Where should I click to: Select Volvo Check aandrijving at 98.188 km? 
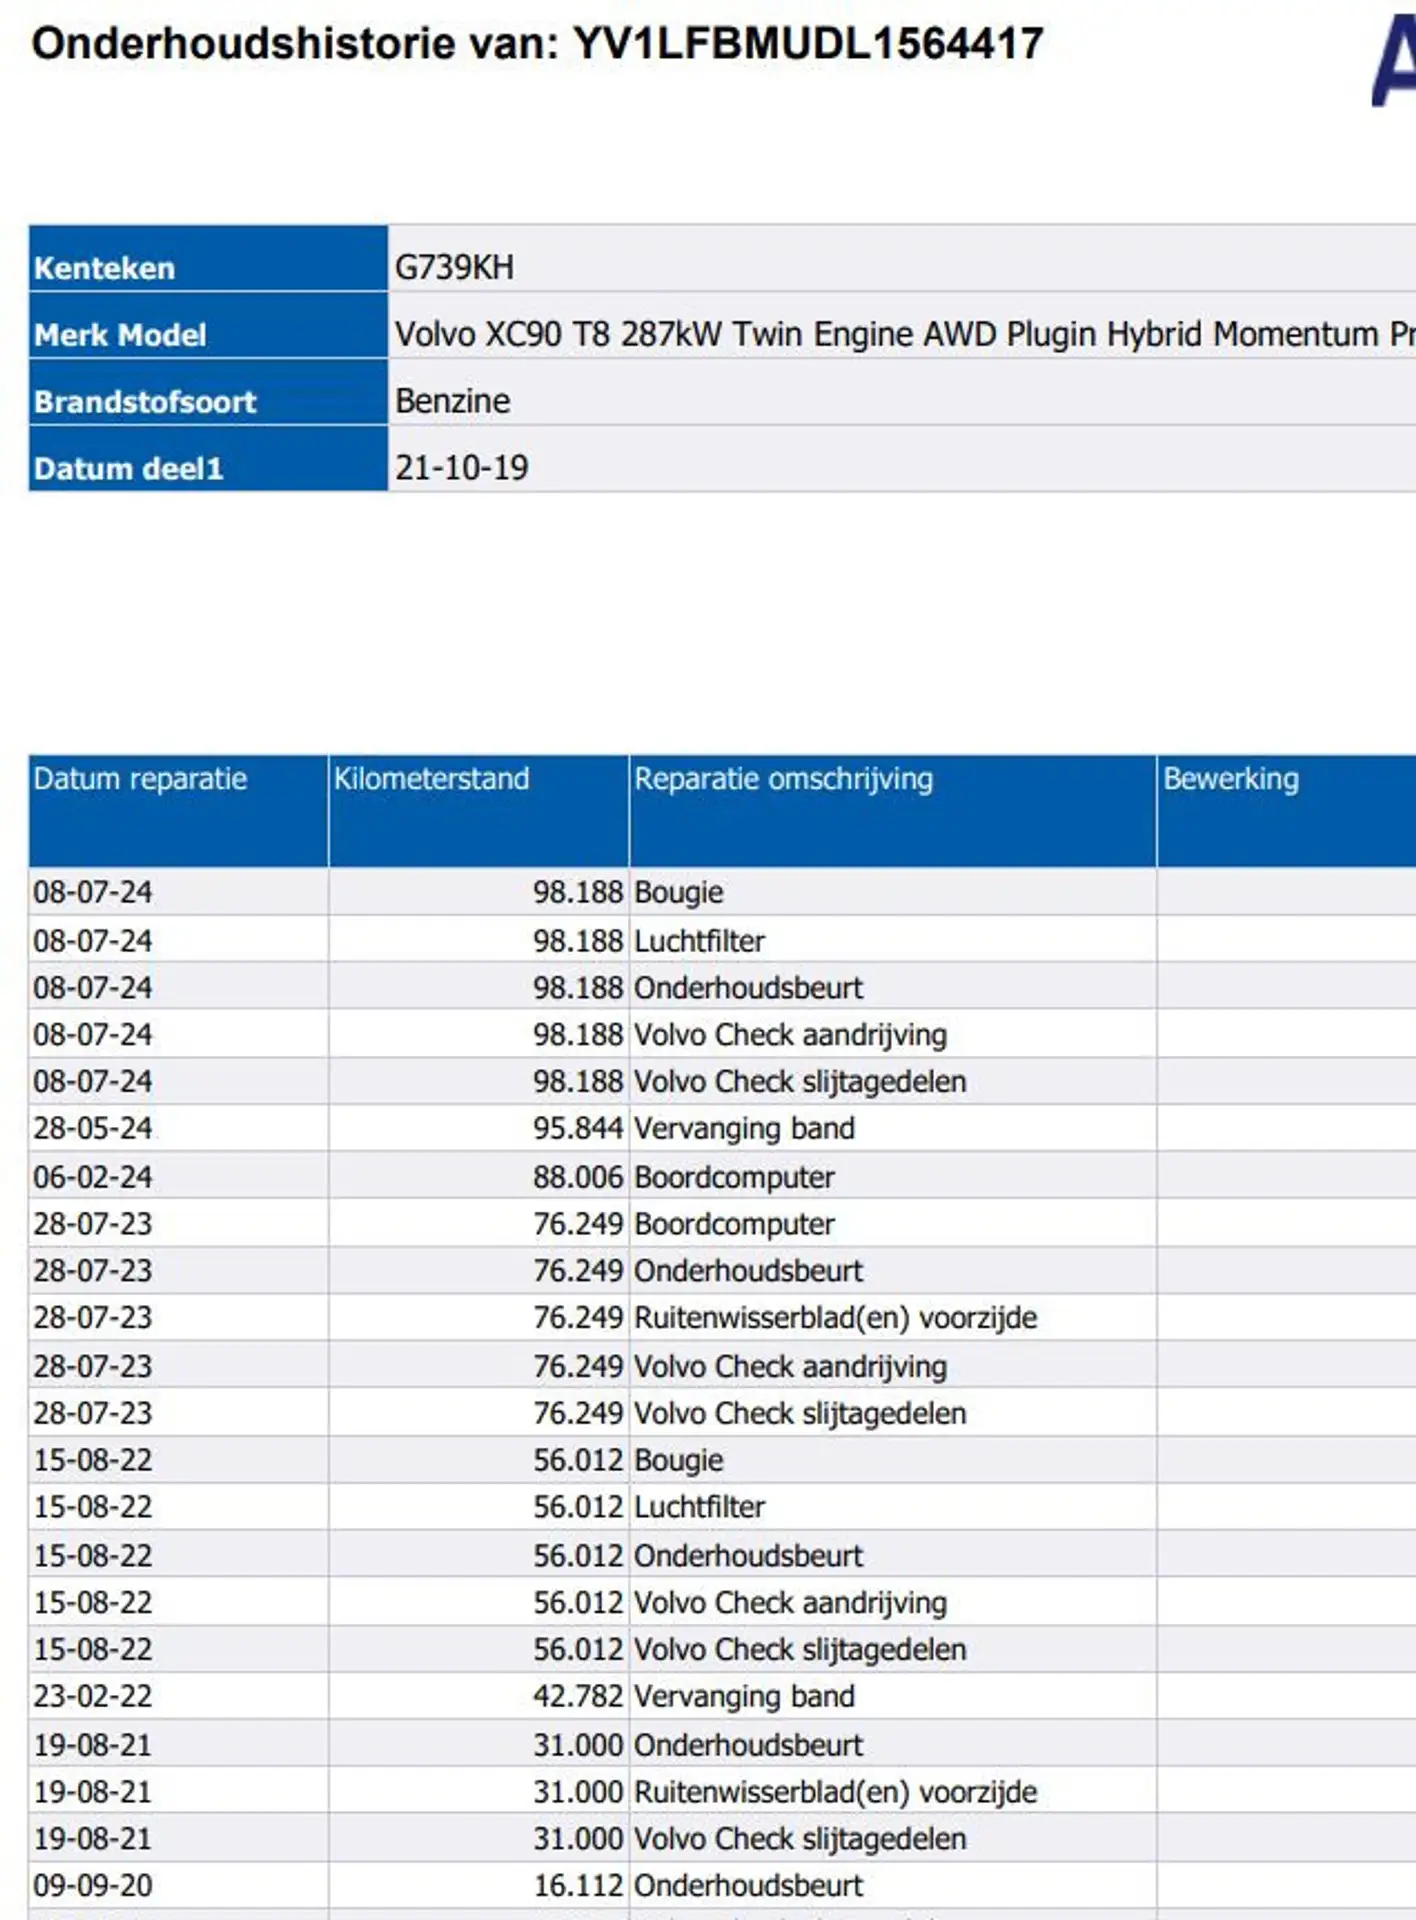pyautogui.click(x=790, y=1034)
